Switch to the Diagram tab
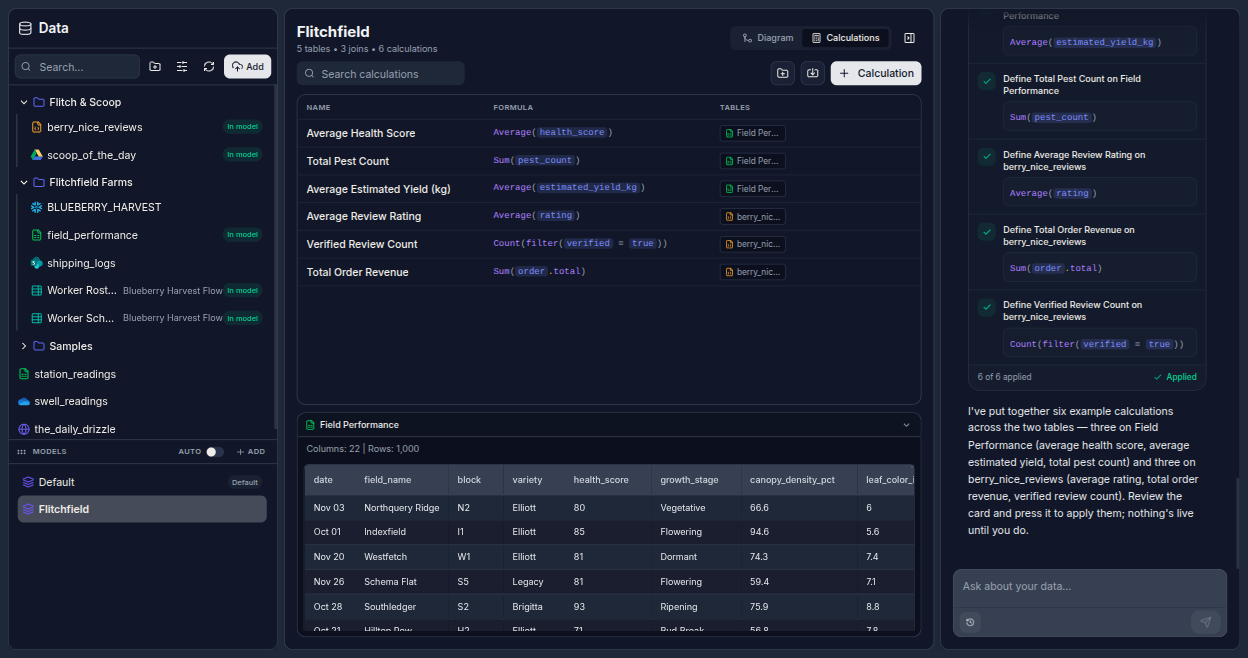Viewport: 1248px width, 658px height. click(x=767, y=38)
